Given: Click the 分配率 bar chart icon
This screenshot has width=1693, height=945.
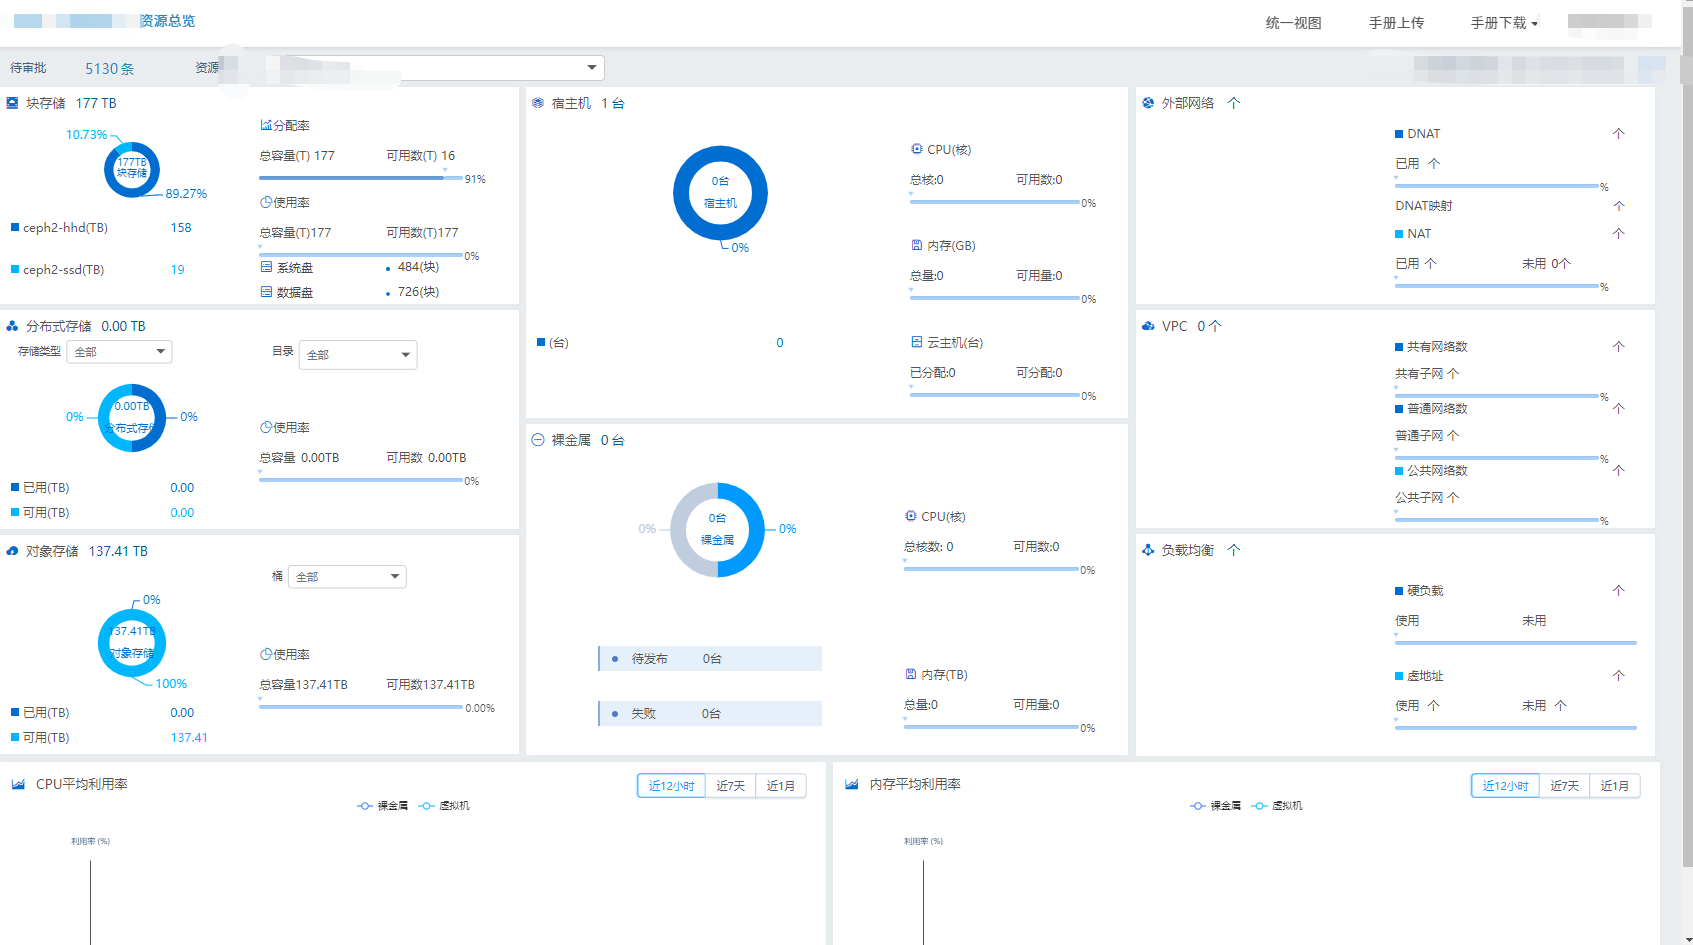Looking at the screenshot, I should [266, 125].
